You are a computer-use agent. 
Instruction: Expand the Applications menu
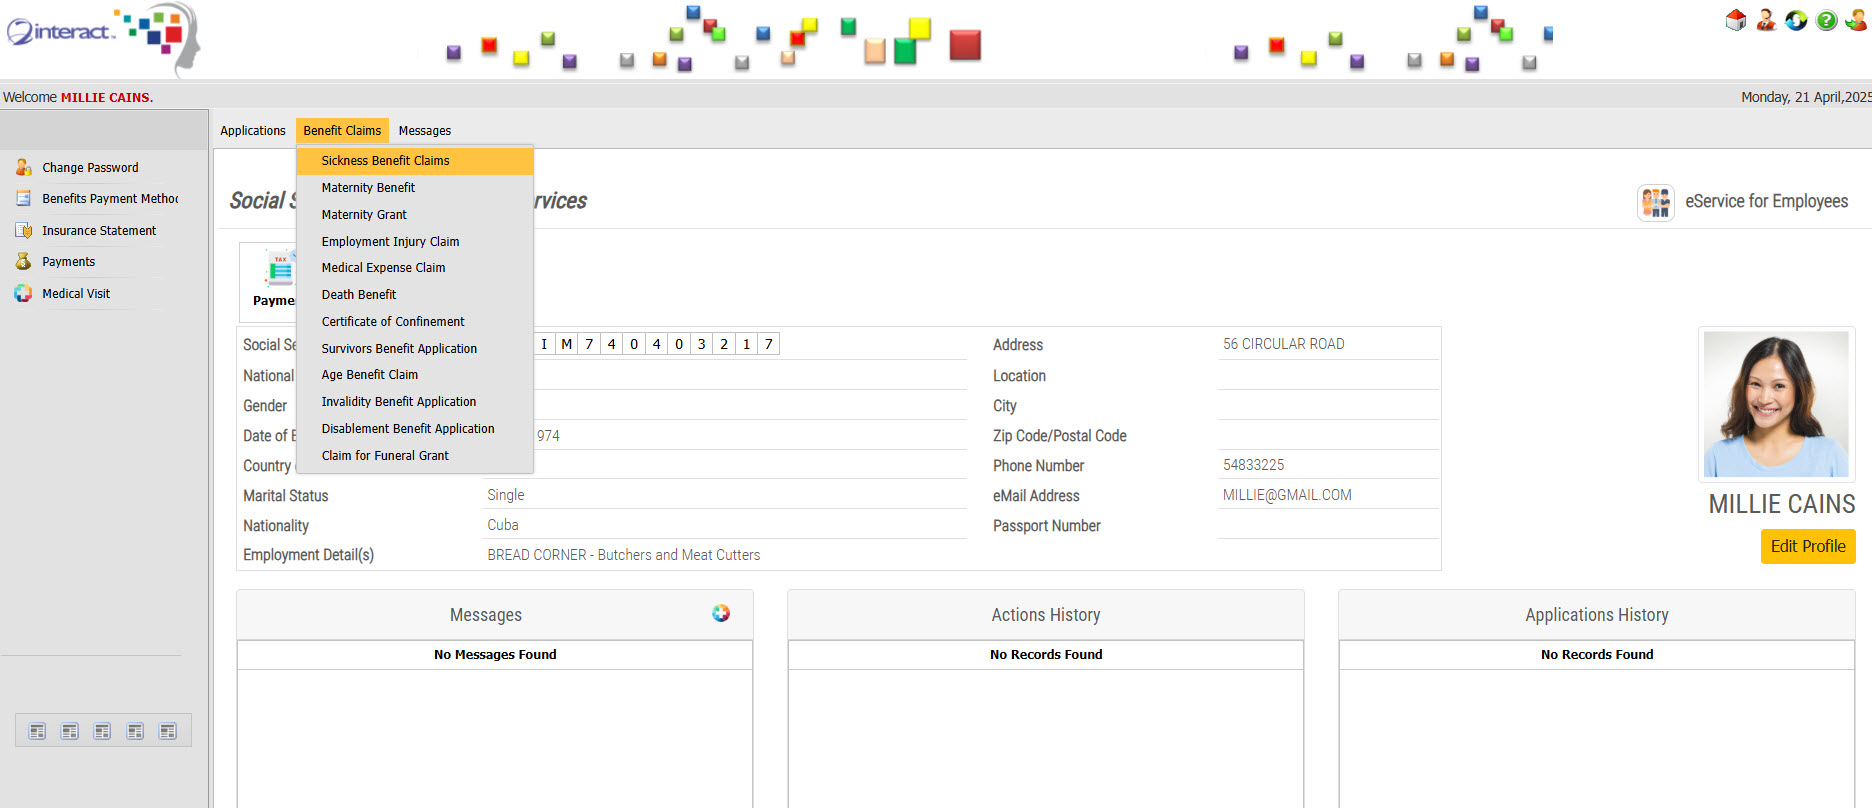(x=253, y=131)
